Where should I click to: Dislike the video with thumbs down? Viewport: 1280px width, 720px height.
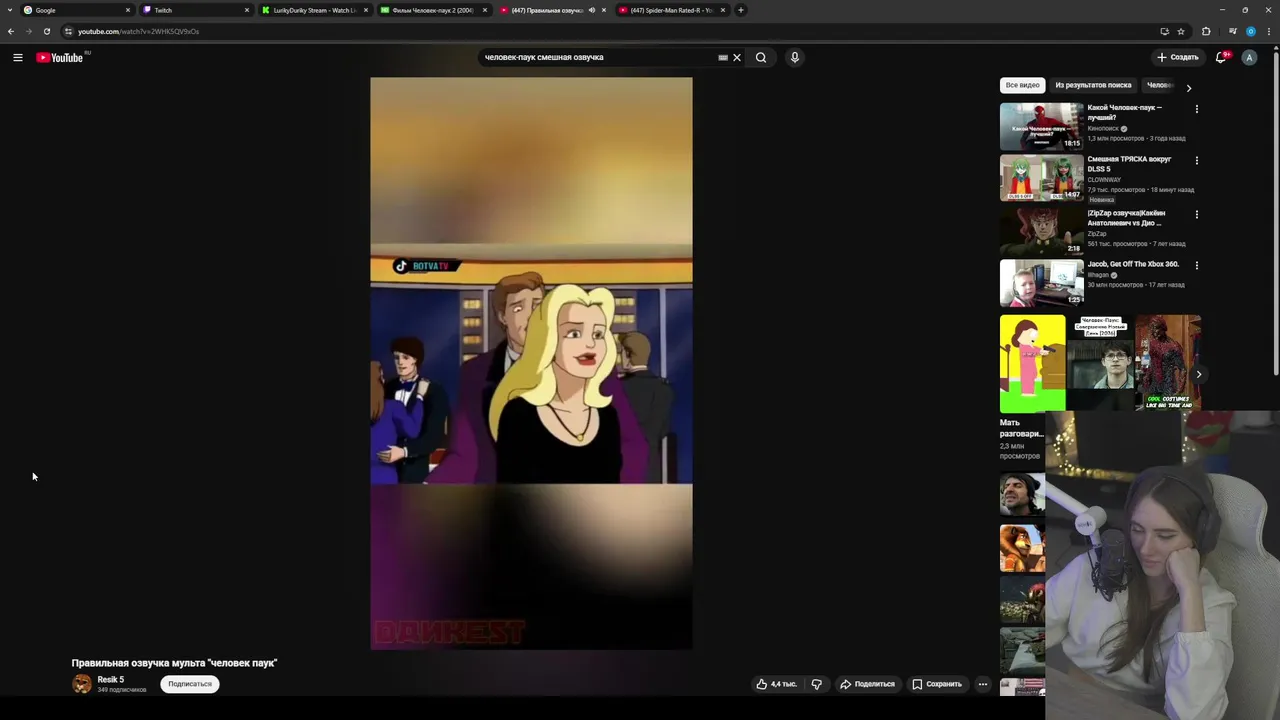pyautogui.click(x=817, y=684)
